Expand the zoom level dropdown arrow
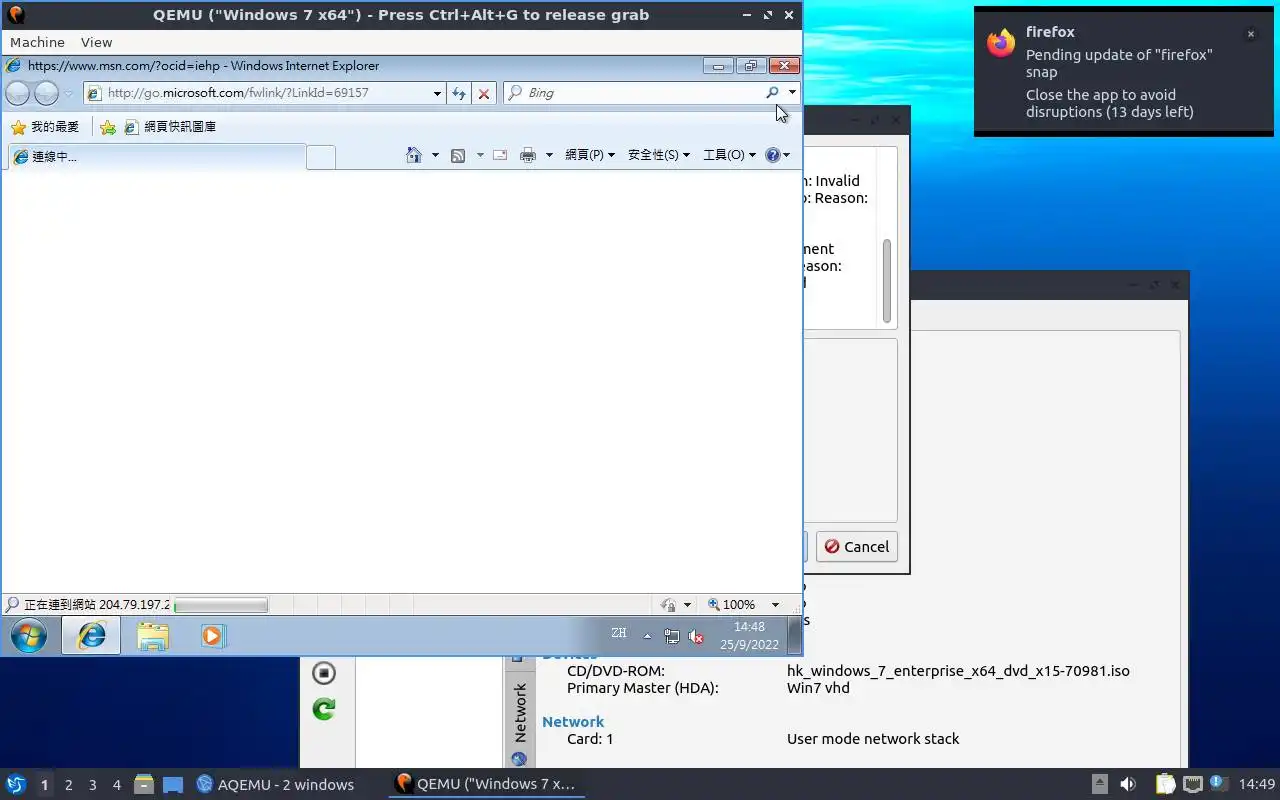The height and width of the screenshot is (800, 1280). [775, 605]
